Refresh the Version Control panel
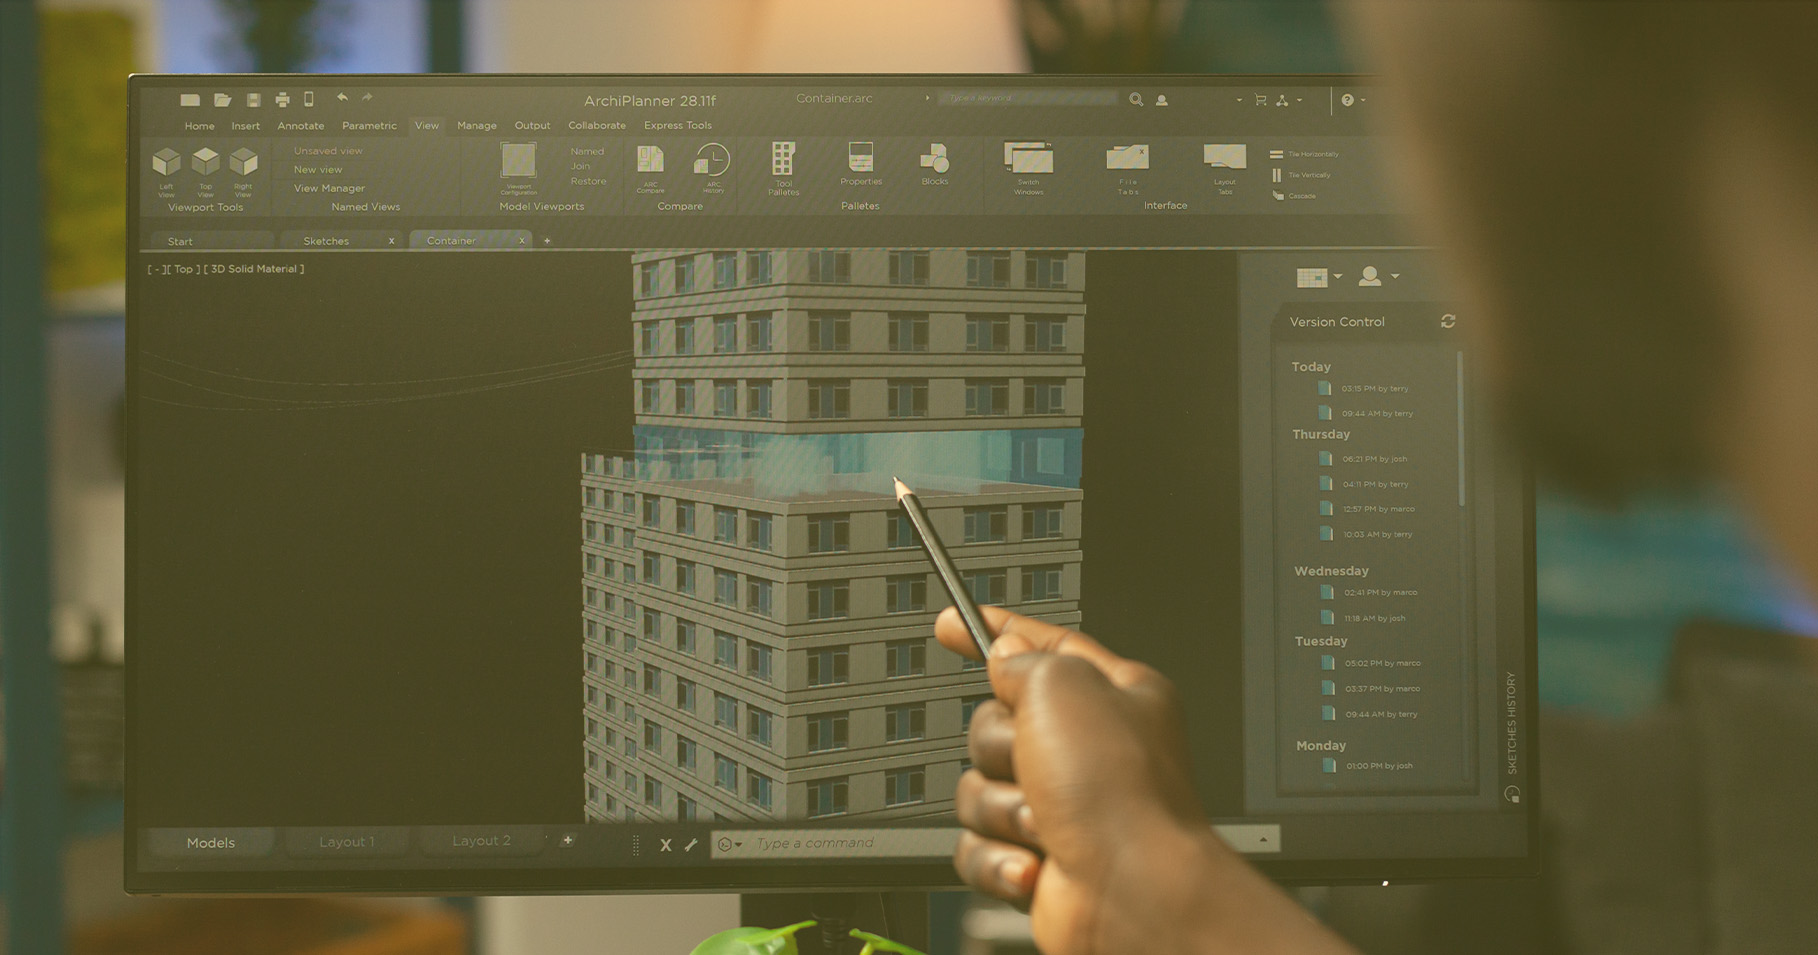 click(x=1448, y=321)
